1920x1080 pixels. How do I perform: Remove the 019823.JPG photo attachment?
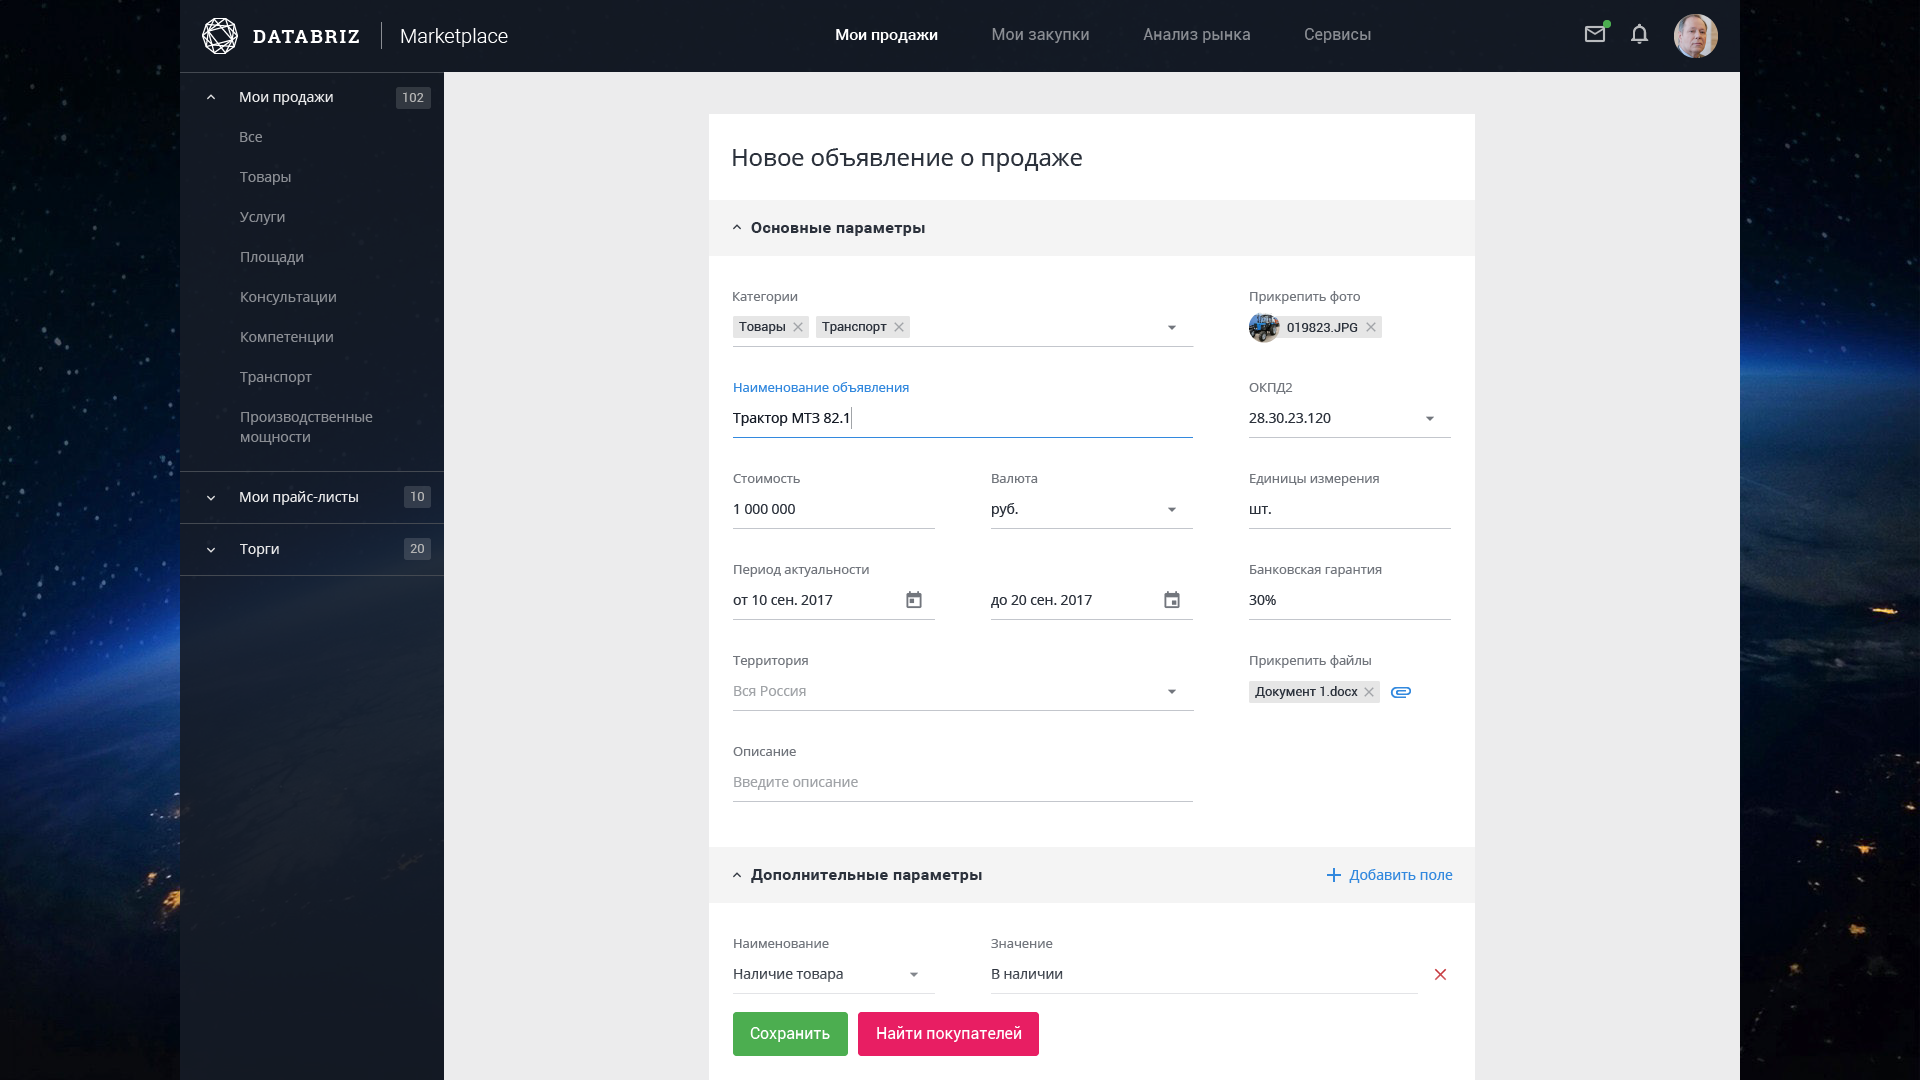tap(1371, 327)
